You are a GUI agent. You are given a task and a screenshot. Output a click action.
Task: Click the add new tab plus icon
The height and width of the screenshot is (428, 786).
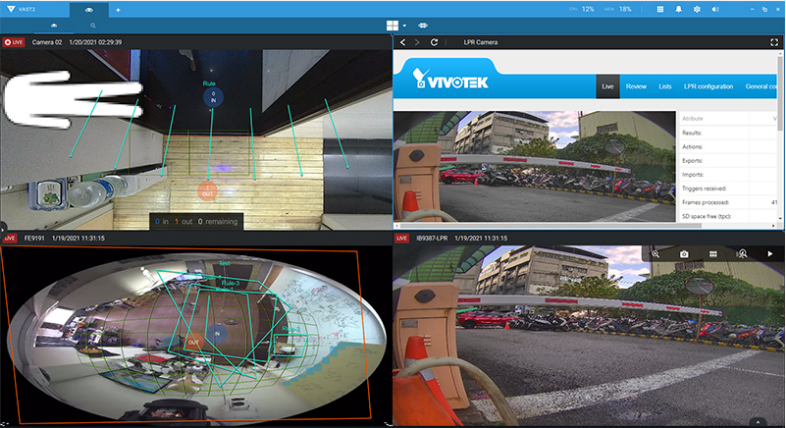point(117,9)
